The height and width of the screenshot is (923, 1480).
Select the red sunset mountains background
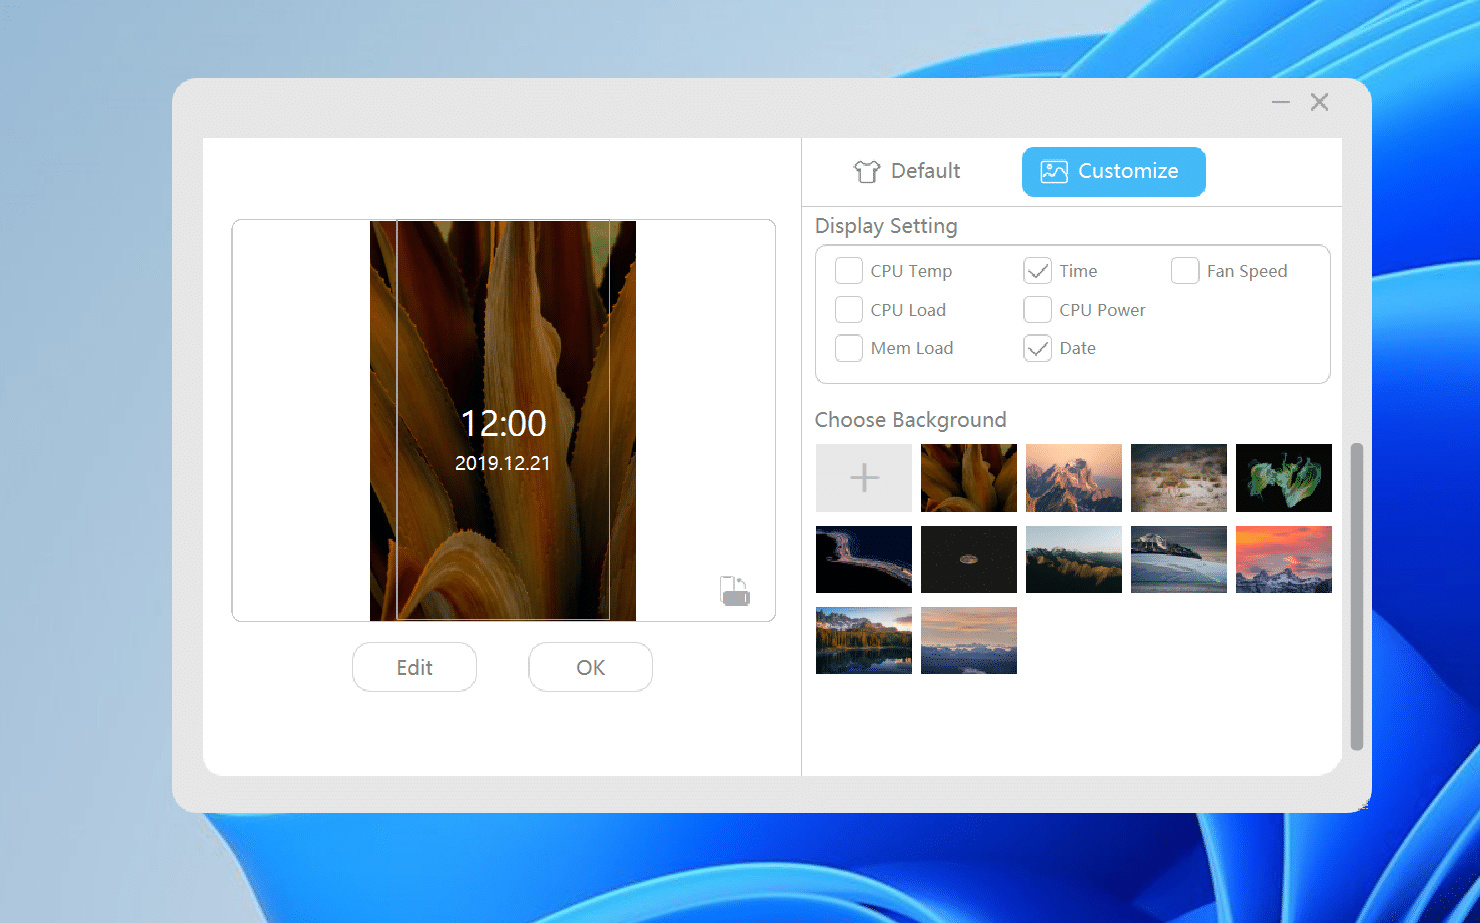click(1283, 559)
